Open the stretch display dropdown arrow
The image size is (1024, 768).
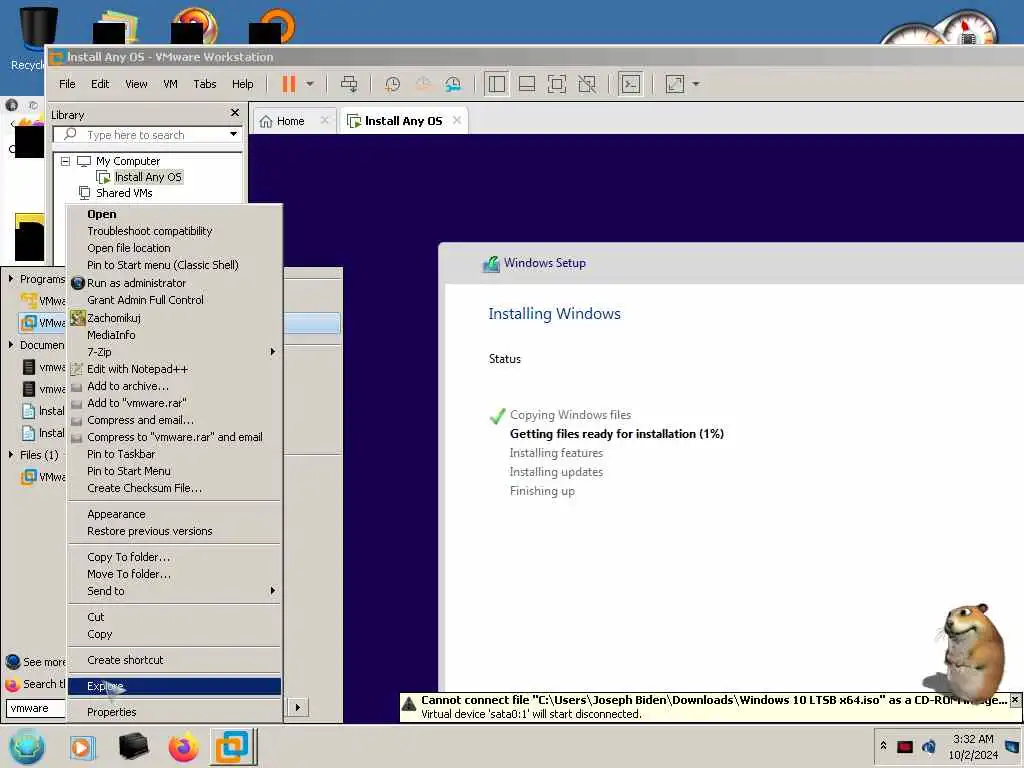coord(696,84)
